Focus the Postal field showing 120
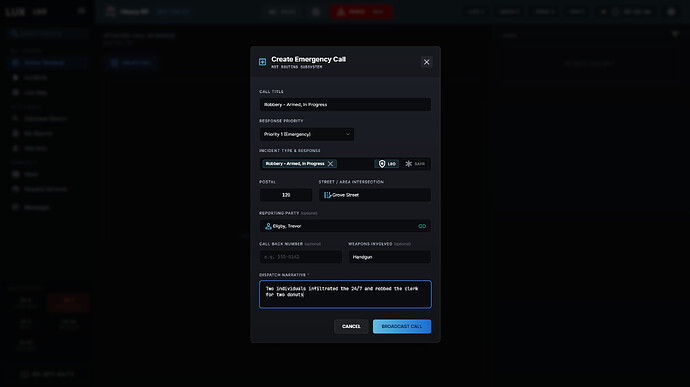The width and height of the screenshot is (690, 387). pos(286,195)
